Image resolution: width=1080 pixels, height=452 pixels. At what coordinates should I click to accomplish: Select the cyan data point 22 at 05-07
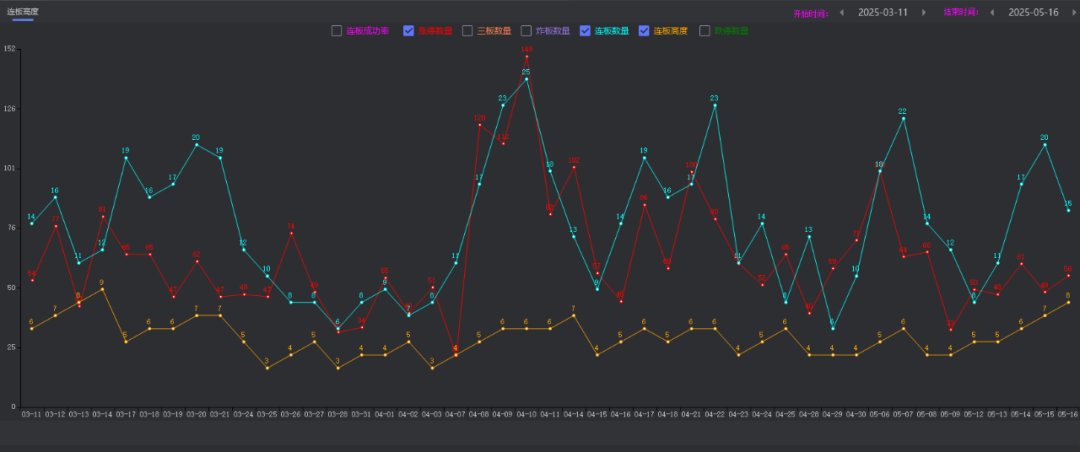point(903,119)
